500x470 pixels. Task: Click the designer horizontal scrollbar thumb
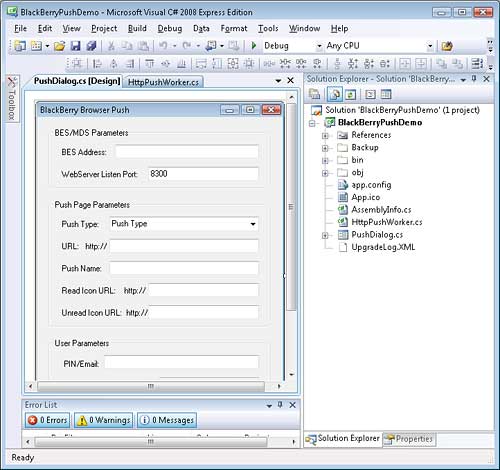[x=151, y=386]
